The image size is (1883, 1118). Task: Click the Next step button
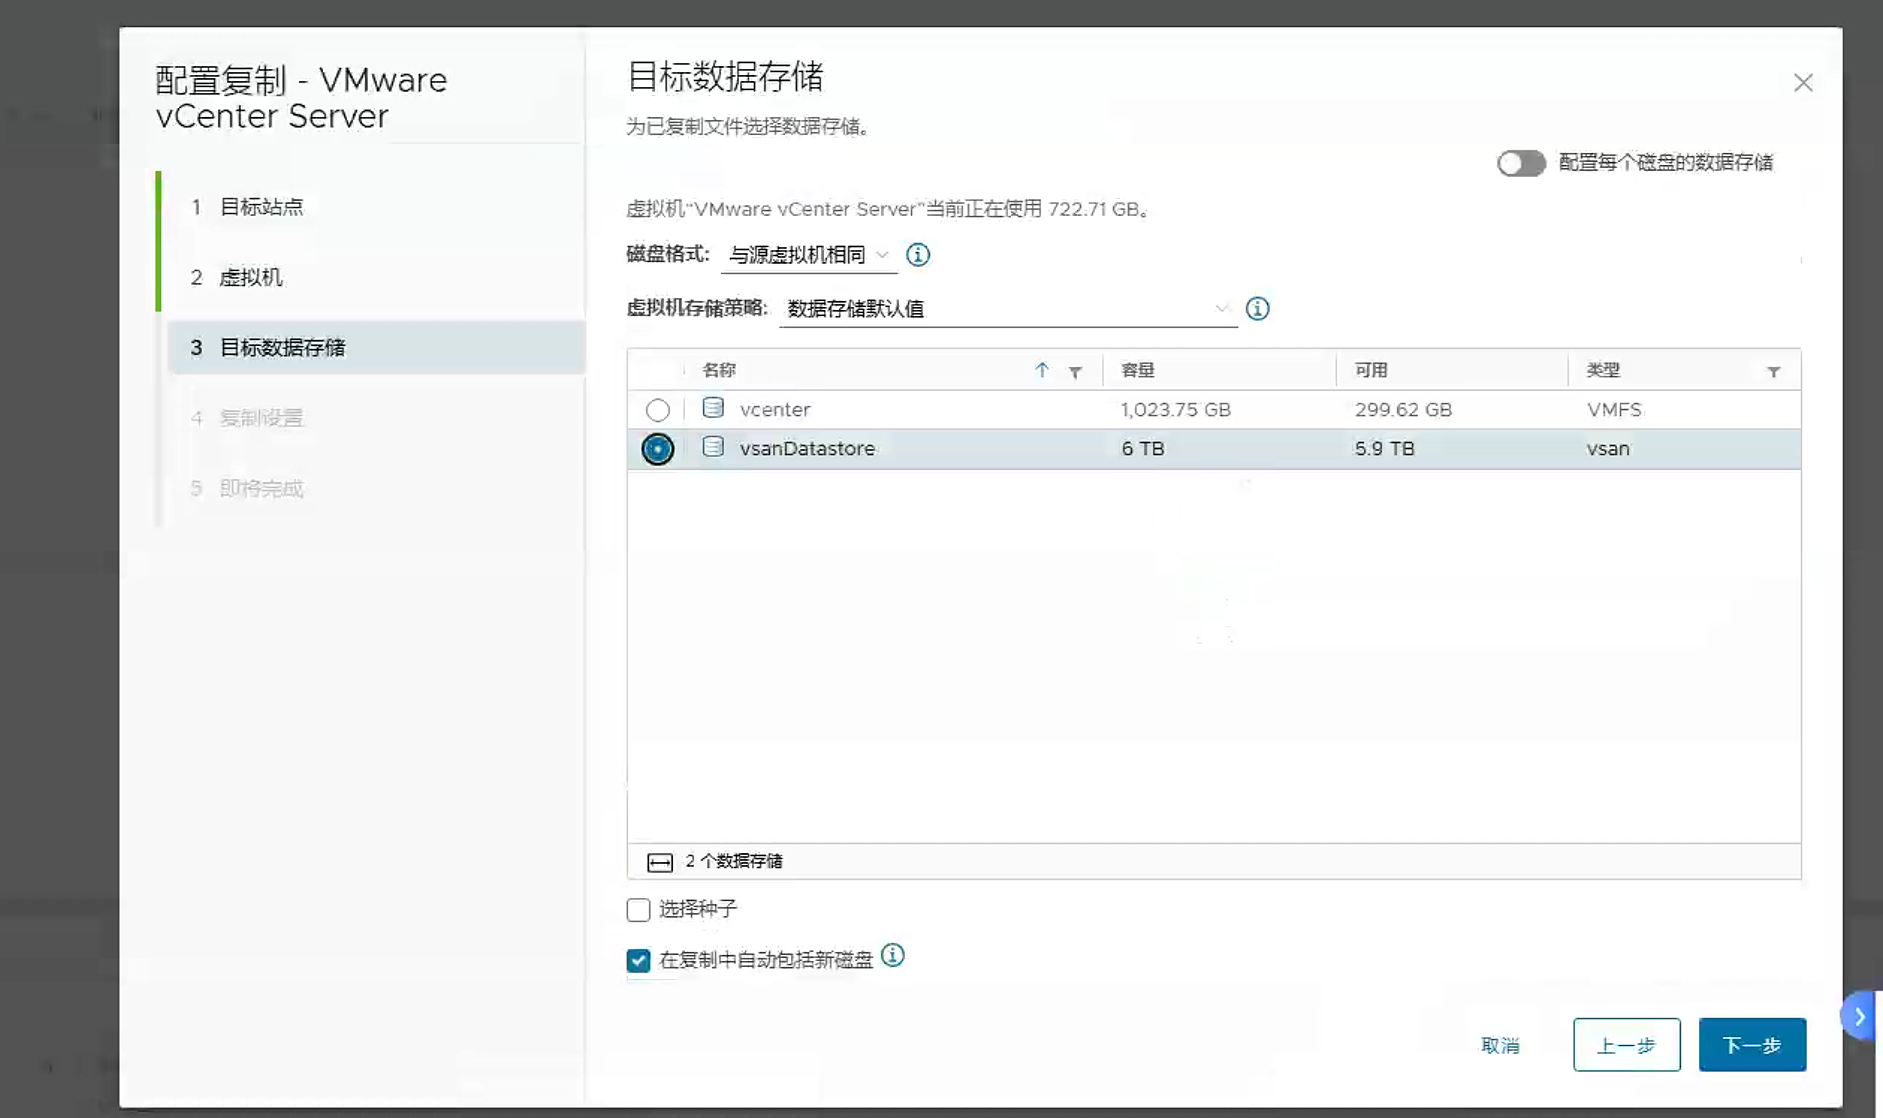coord(1751,1045)
